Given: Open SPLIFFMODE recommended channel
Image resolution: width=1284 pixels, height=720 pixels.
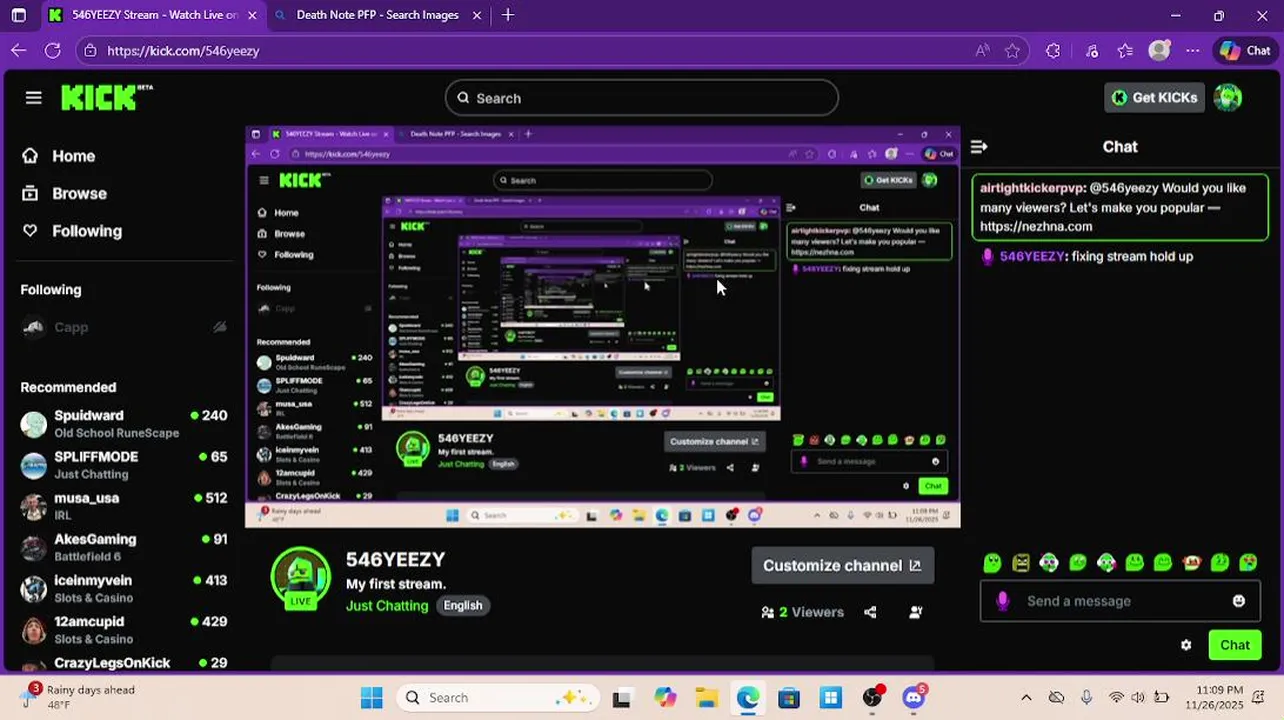Looking at the screenshot, I should 124,465.
